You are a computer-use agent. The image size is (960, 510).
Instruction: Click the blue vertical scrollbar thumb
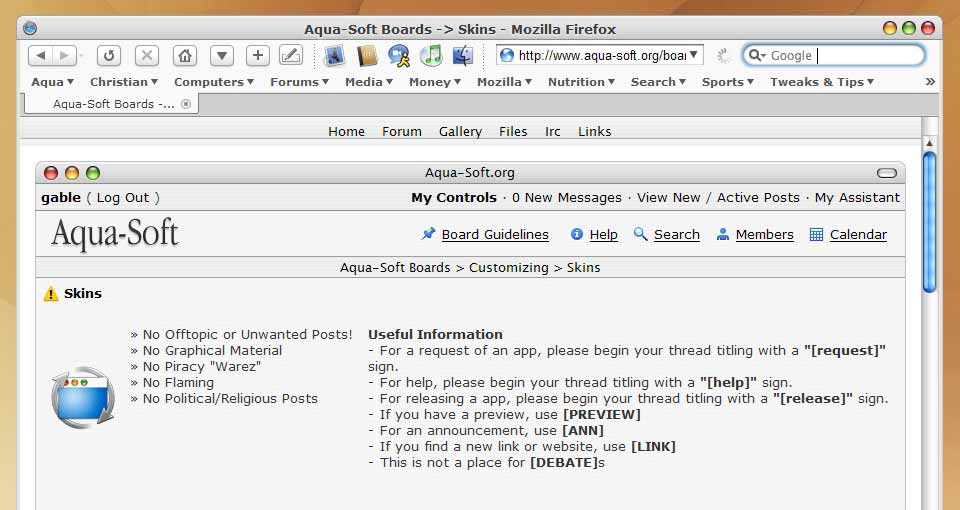(x=929, y=222)
